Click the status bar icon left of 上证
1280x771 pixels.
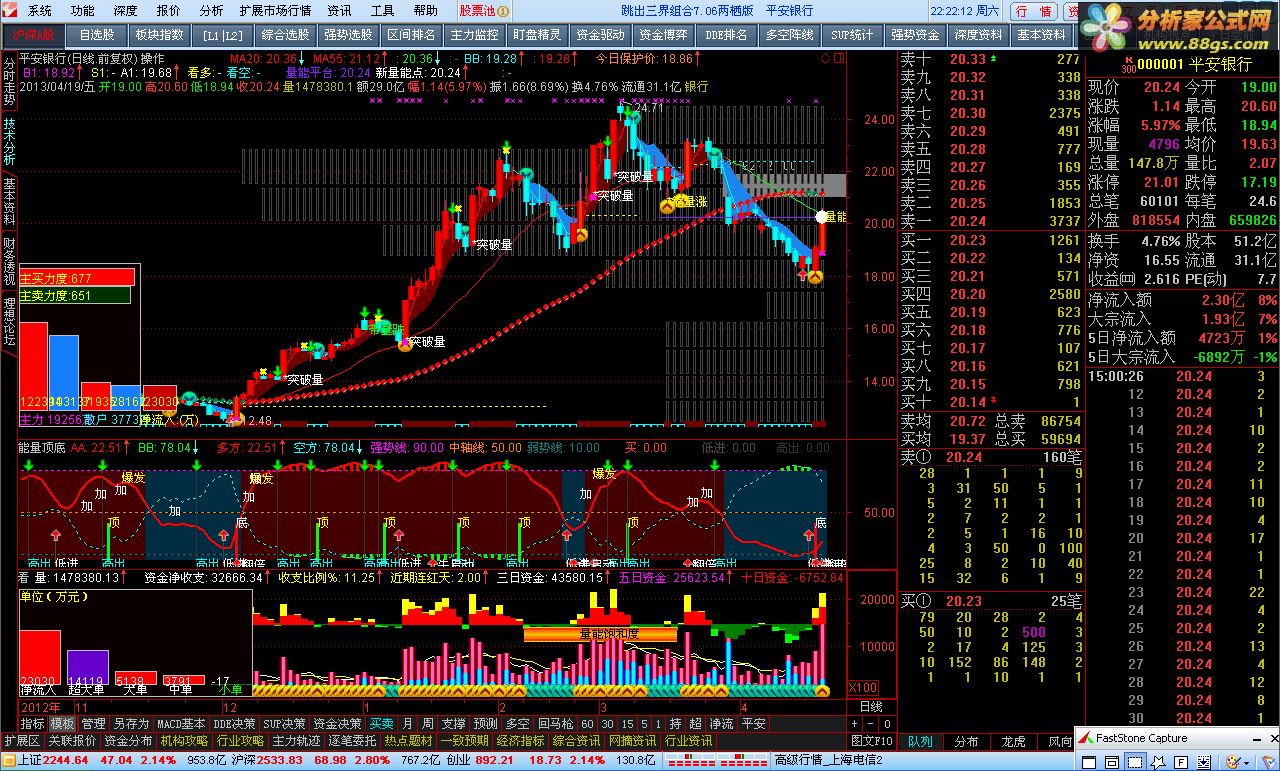9,760
